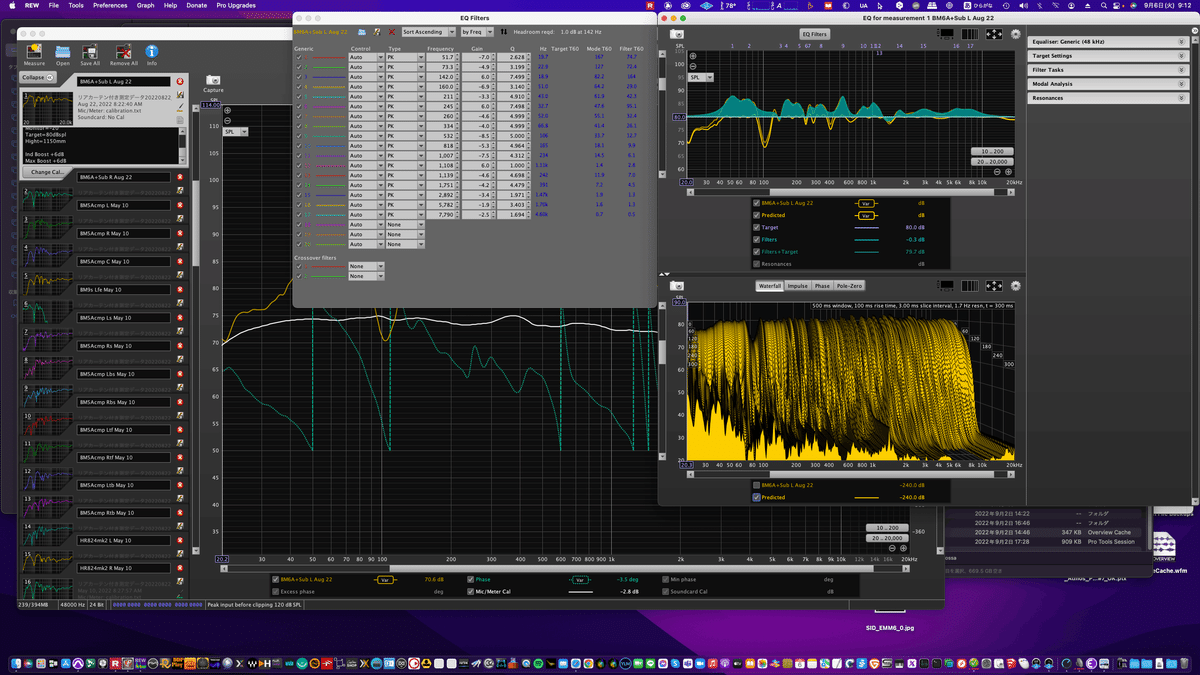The width and height of the screenshot is (1200, 675).
Task: Click the fit-to-data arrows icon in EQ graph
Action: coord(993,33)
